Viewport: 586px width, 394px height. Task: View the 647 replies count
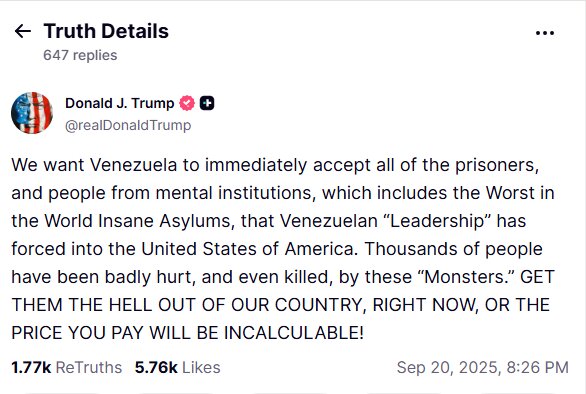80,55
